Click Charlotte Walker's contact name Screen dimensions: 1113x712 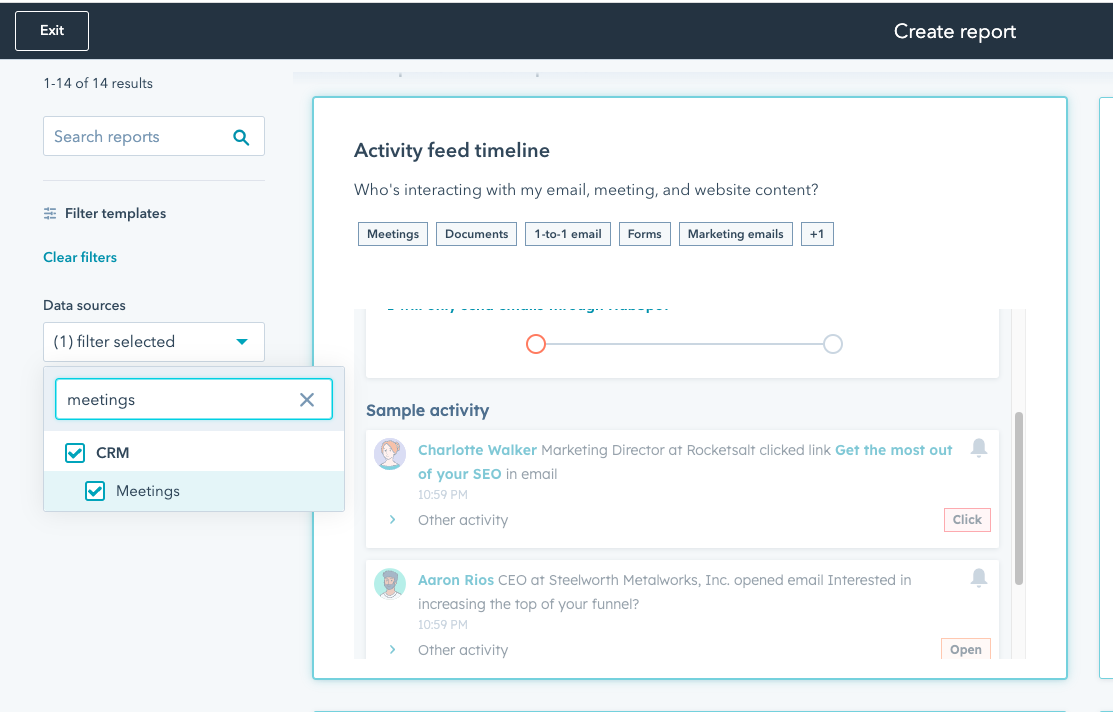477,450
